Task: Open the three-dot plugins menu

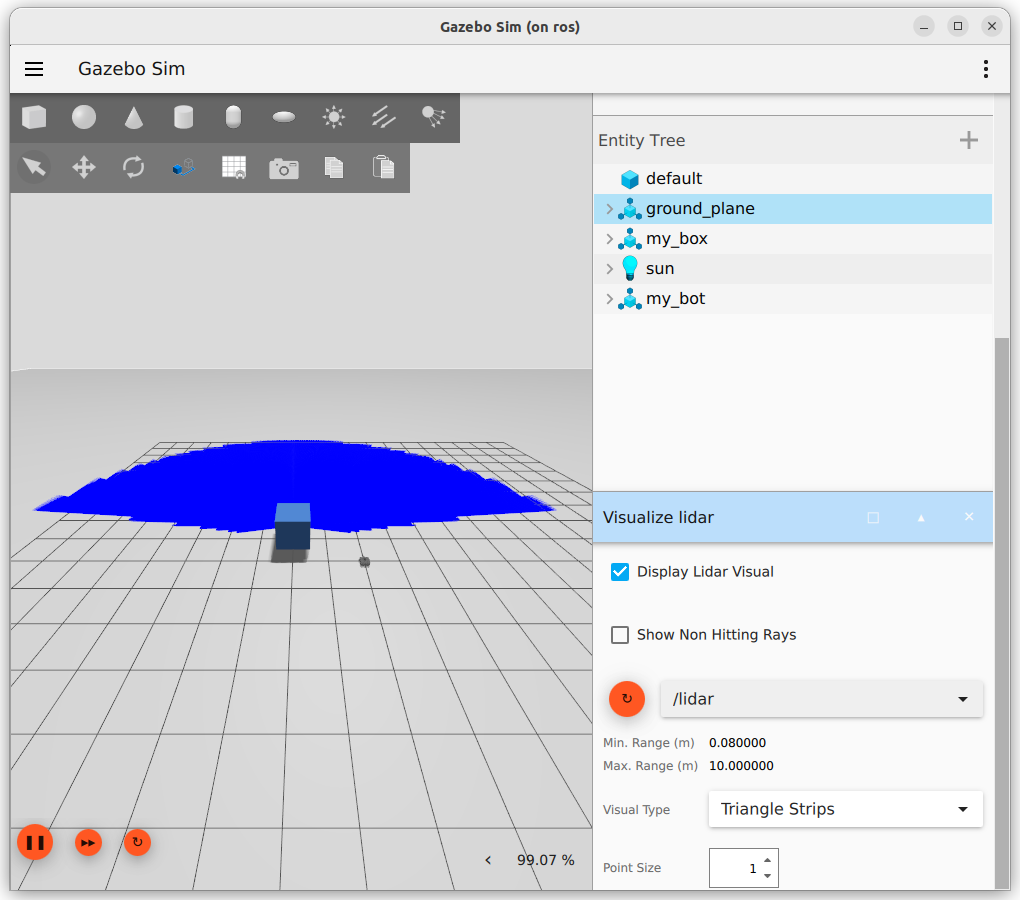Action: [986, 69]
